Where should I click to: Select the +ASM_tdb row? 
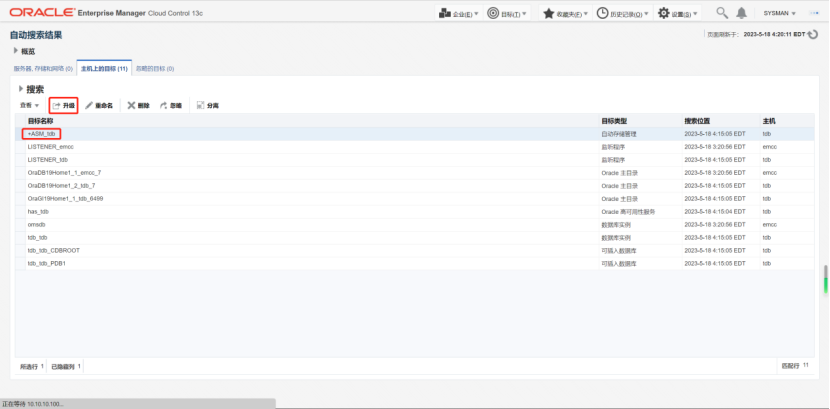tap(414, 134)
